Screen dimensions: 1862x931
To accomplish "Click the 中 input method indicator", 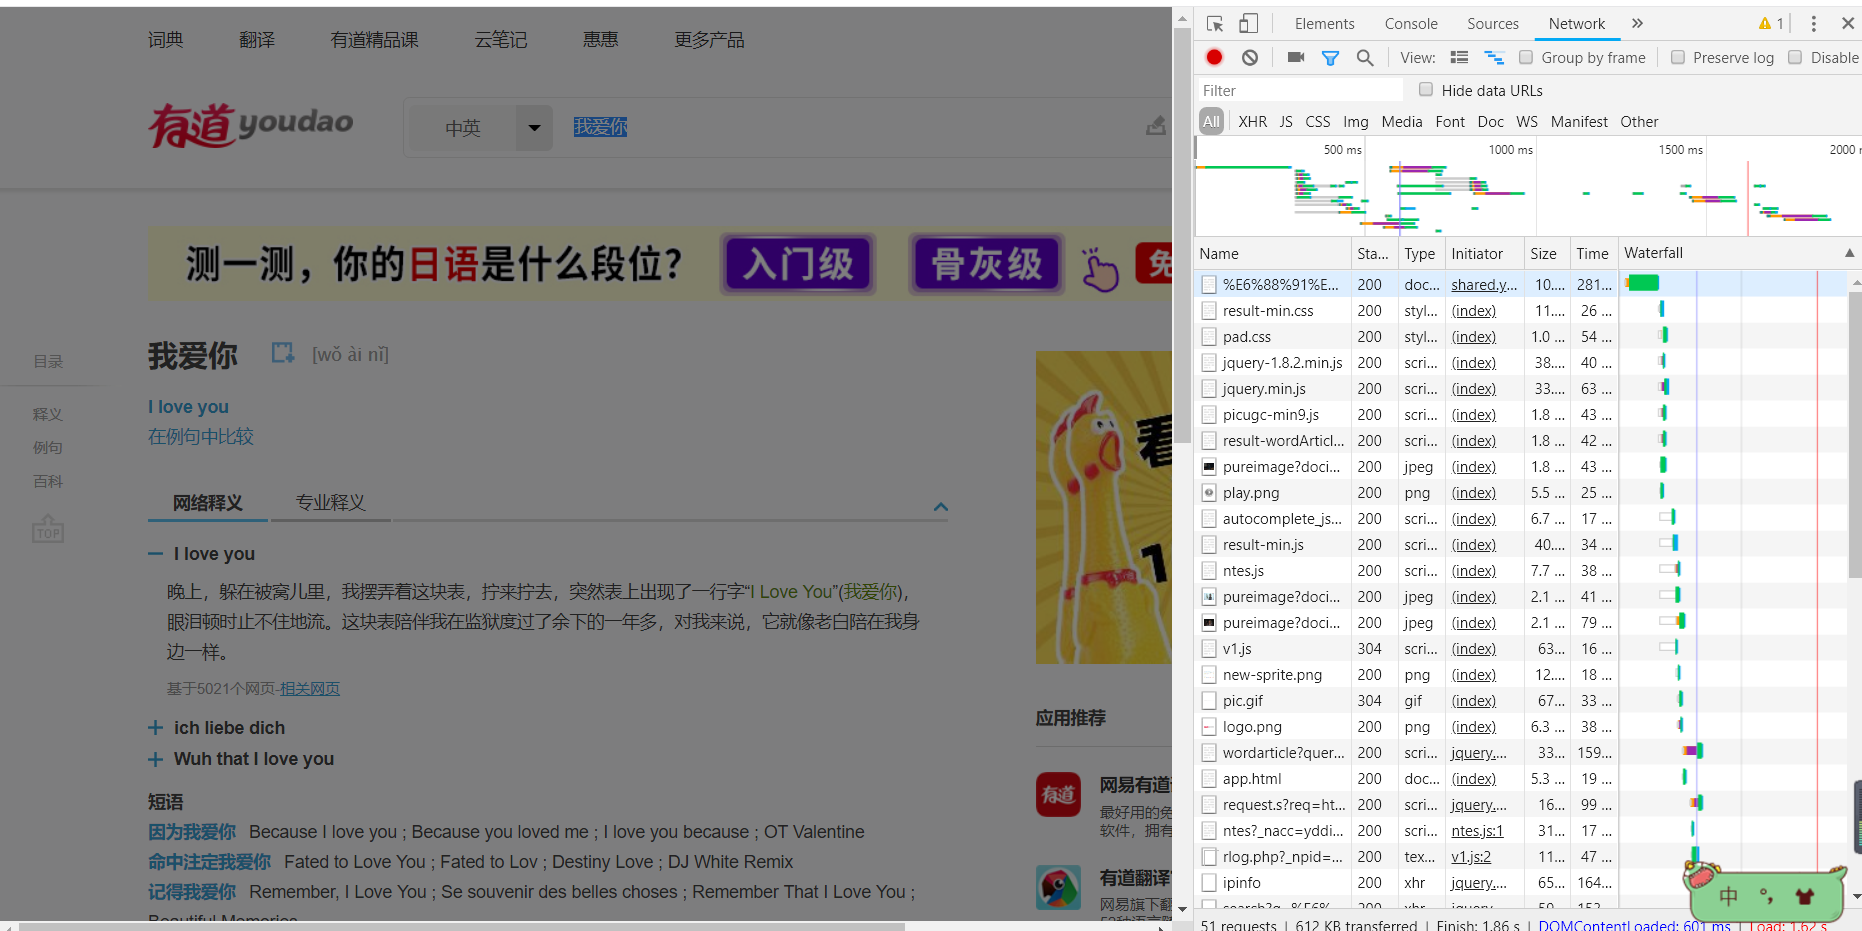I will pos(1728,896).
